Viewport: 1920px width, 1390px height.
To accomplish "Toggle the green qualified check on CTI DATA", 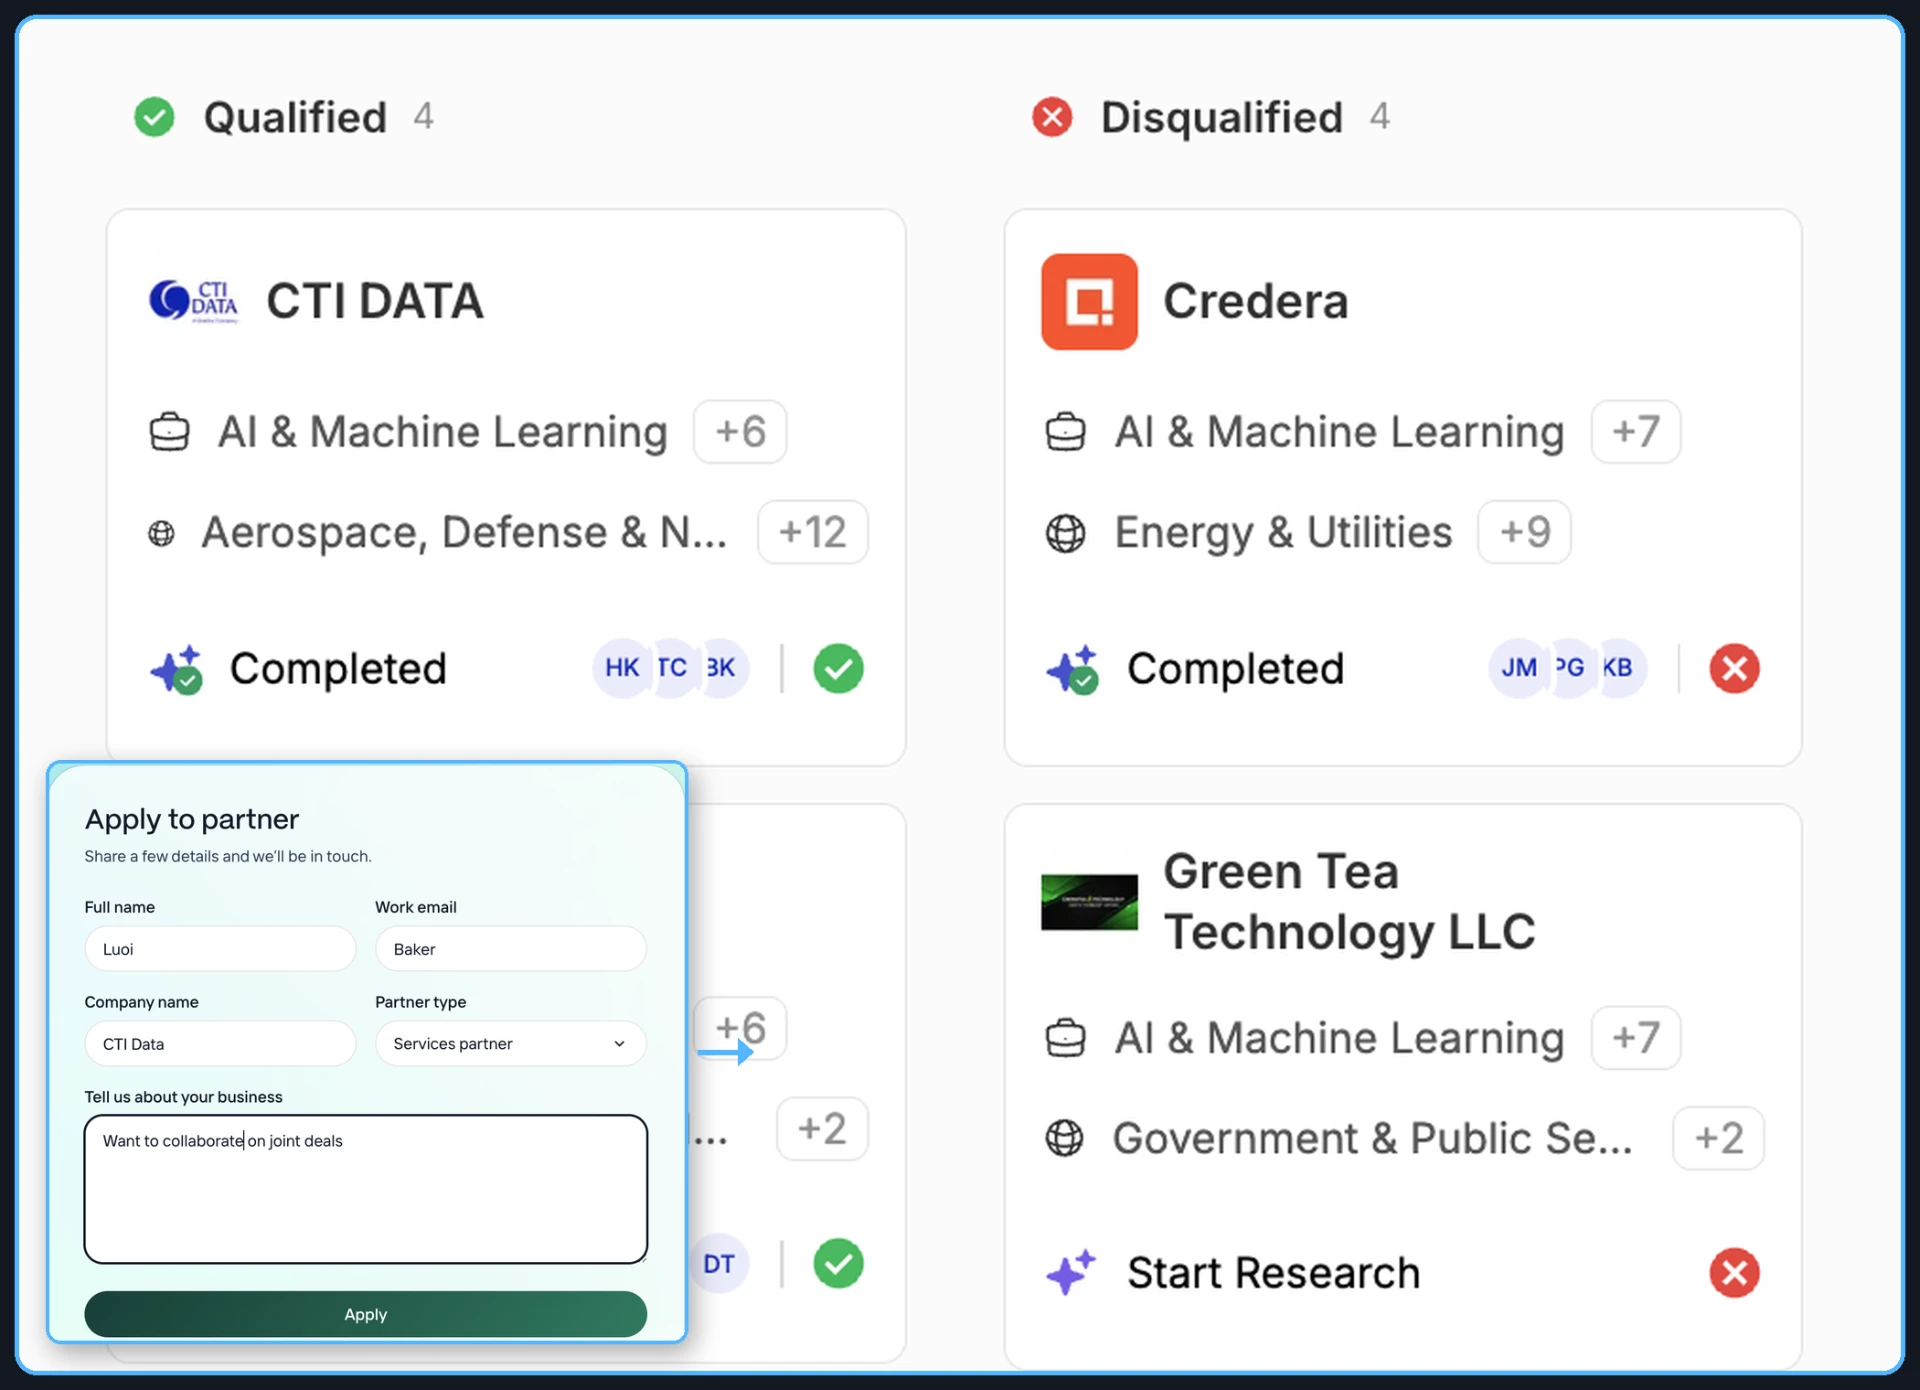I will (x=838, y=669).
